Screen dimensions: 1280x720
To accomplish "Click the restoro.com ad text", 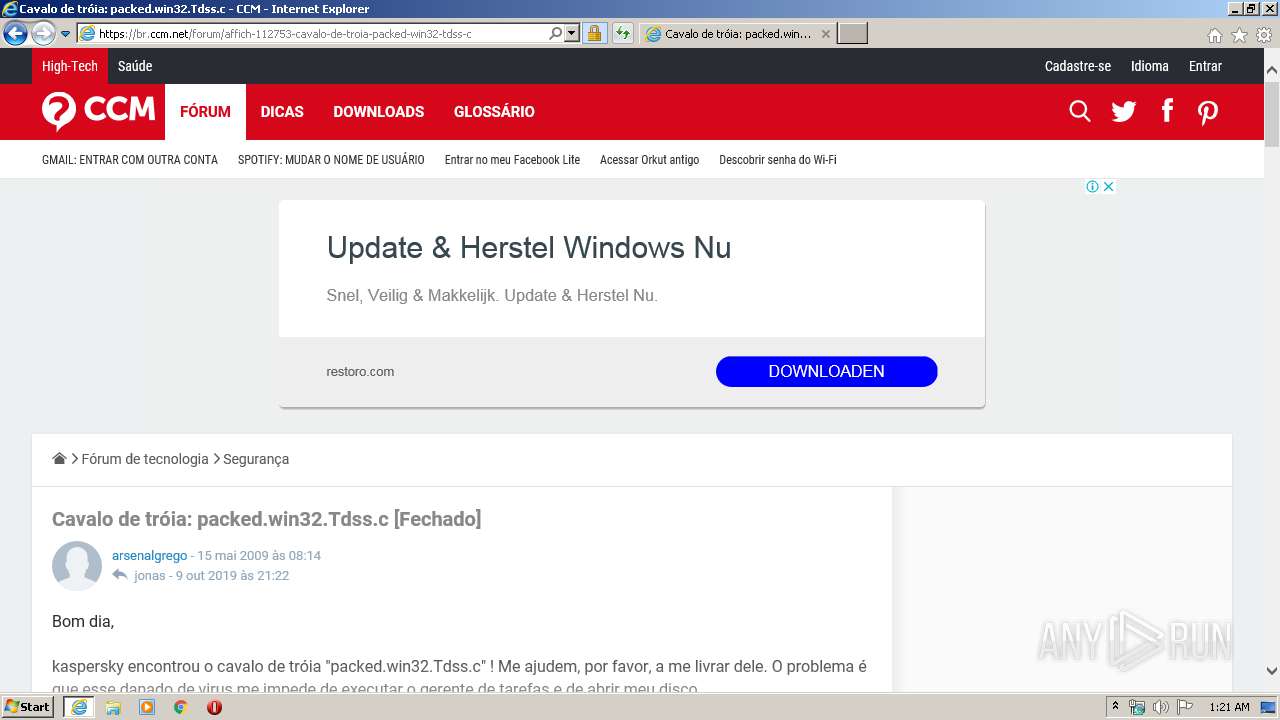I will pos(360,371).
